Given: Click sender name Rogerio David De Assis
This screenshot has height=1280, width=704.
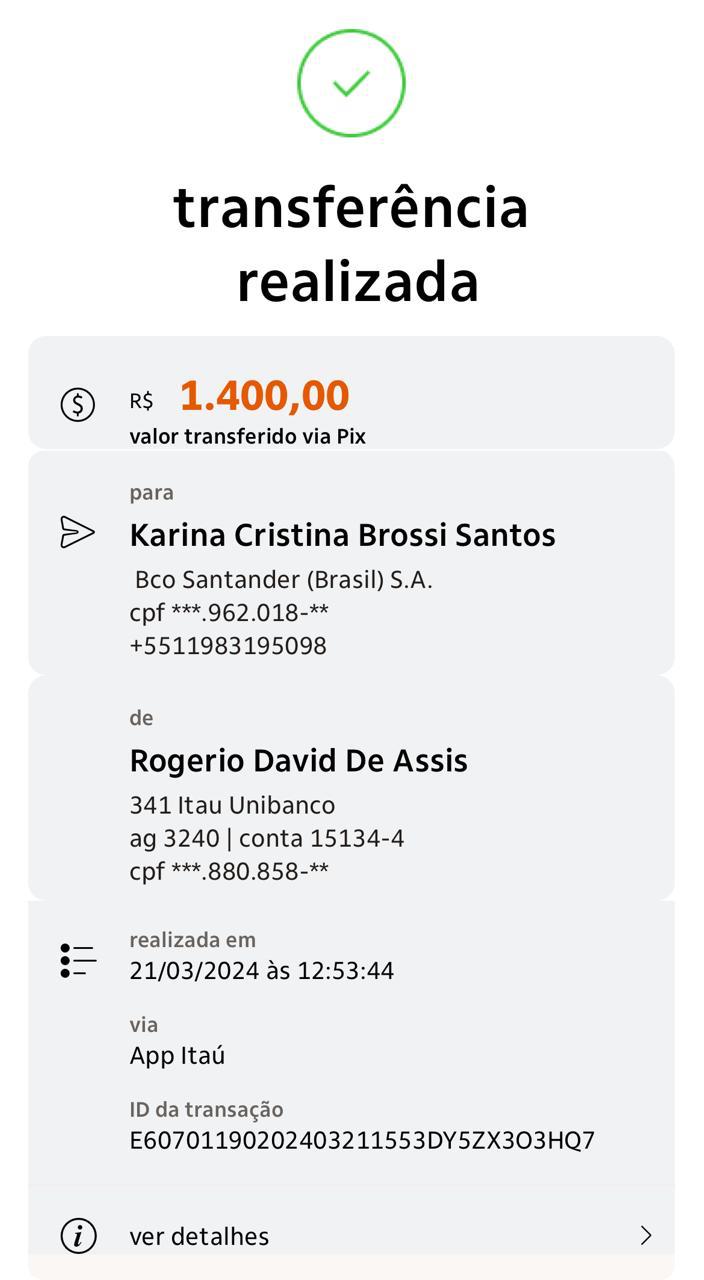Looking at the screenshot, I should 298,761.
